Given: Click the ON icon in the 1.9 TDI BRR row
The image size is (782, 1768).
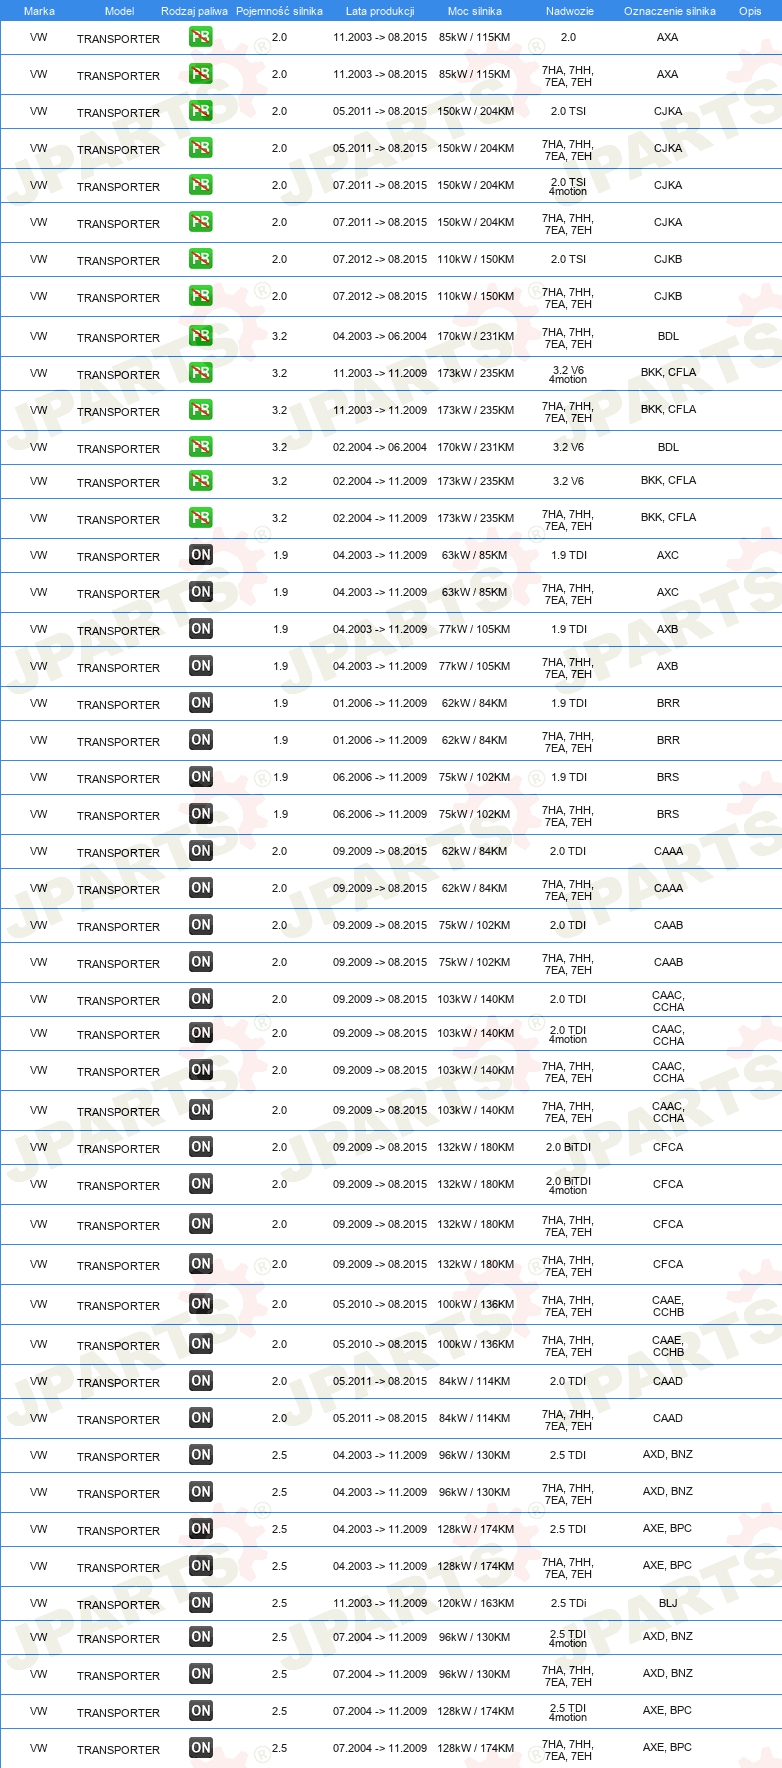Looking at the screenshot, I should click(x=201, y=703).
